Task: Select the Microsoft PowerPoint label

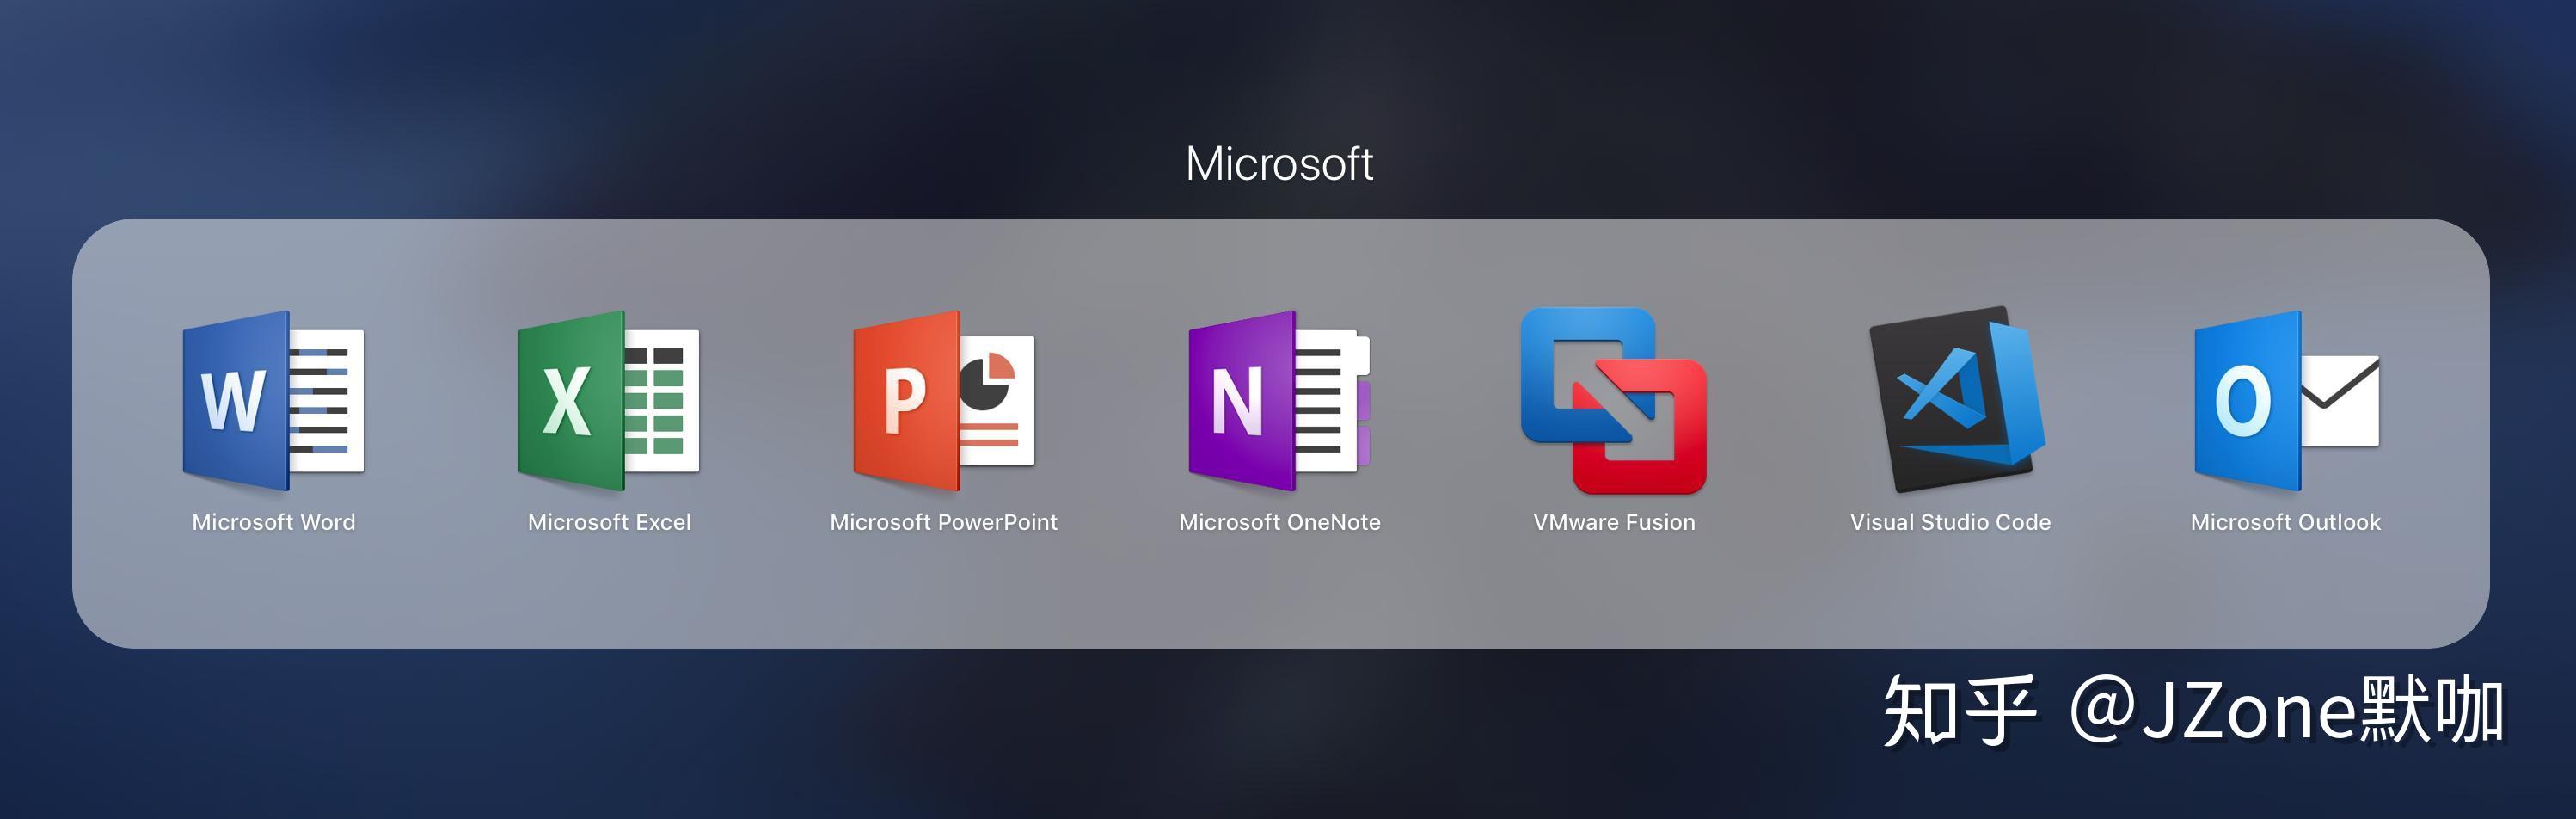Action: pos(943,521)
